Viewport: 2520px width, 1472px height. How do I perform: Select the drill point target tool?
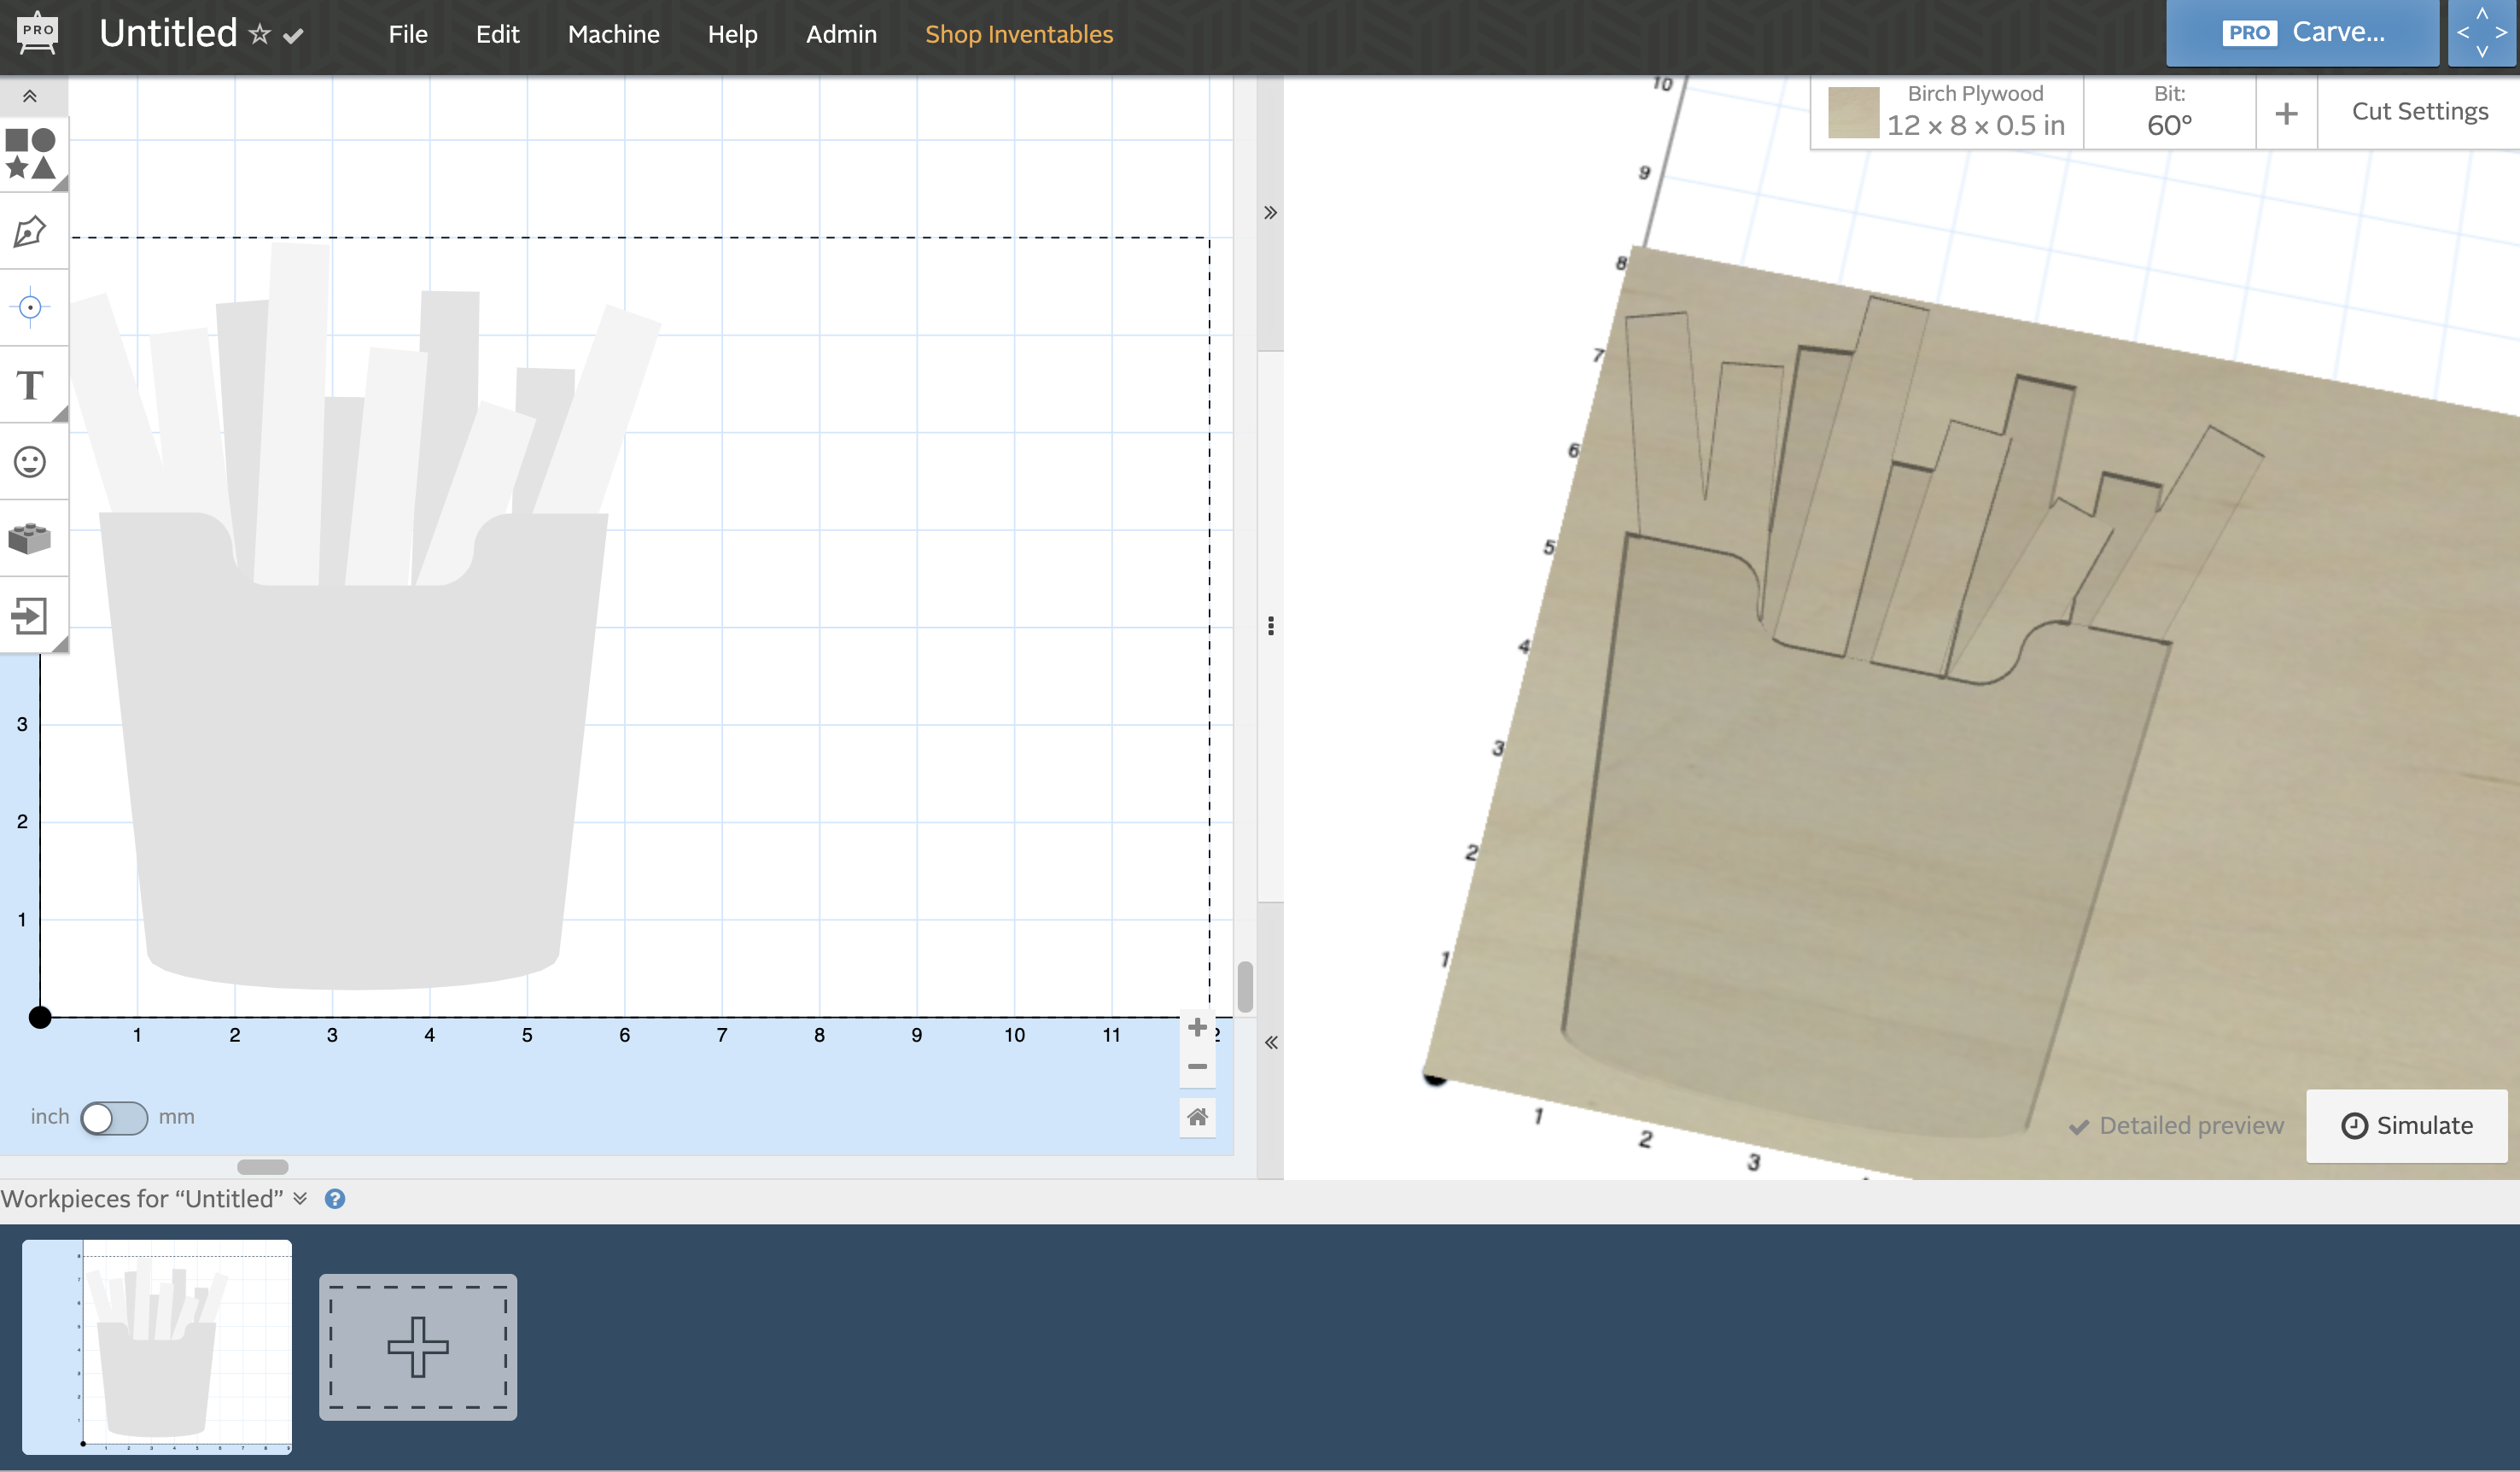pyautogui.click(x=31, y=308)
